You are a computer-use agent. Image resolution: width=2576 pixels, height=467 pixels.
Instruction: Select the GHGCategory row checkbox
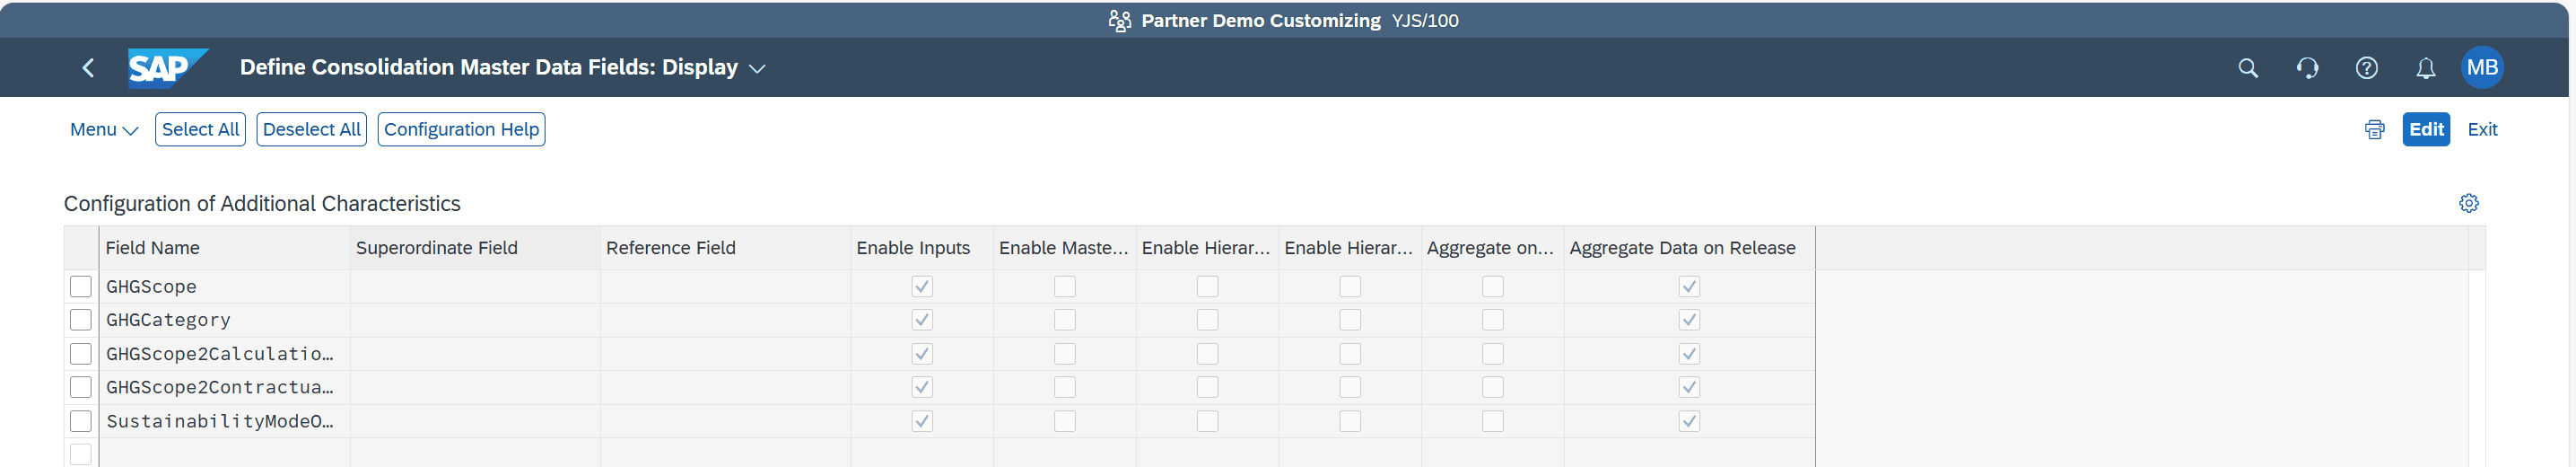click(x=81, y=320)
